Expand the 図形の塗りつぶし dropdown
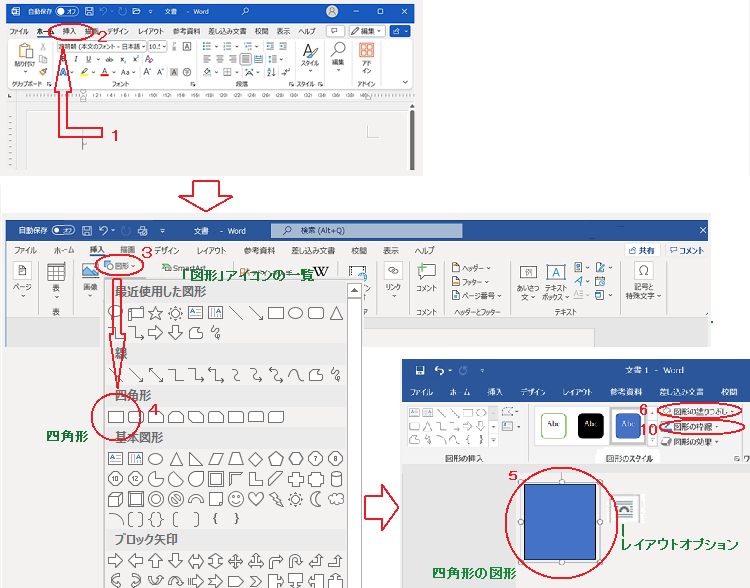Image resolution: width=750 pixels, height=588 pixels. click(x=703, y=411)
